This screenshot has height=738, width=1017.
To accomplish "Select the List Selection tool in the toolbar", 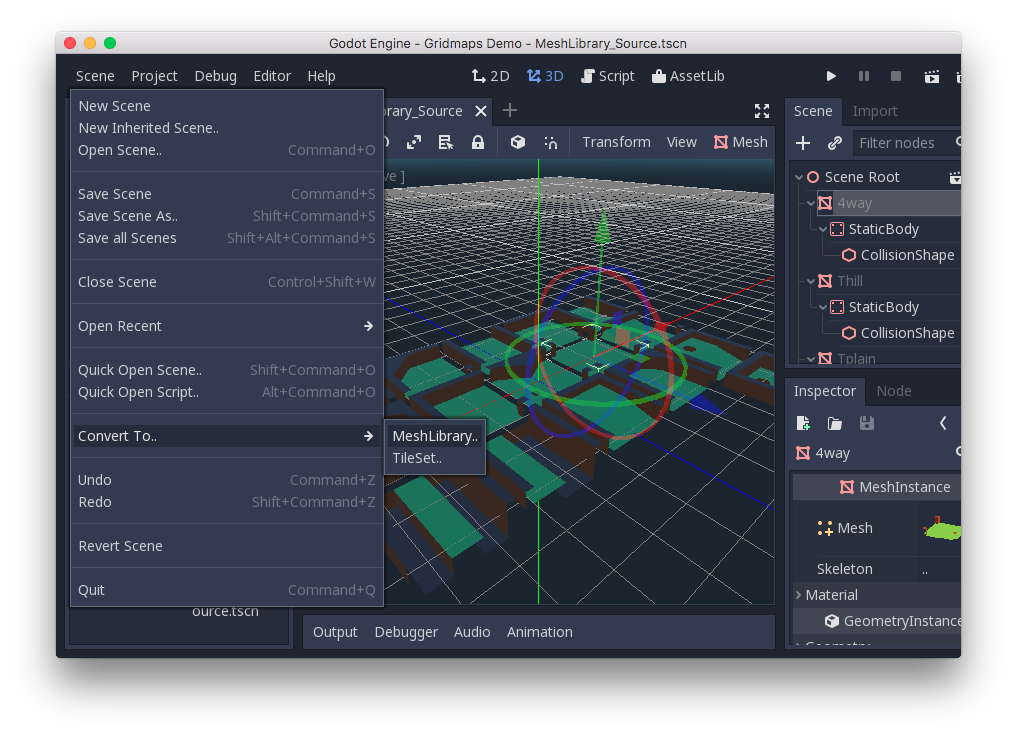I will (x=444, y=142).
